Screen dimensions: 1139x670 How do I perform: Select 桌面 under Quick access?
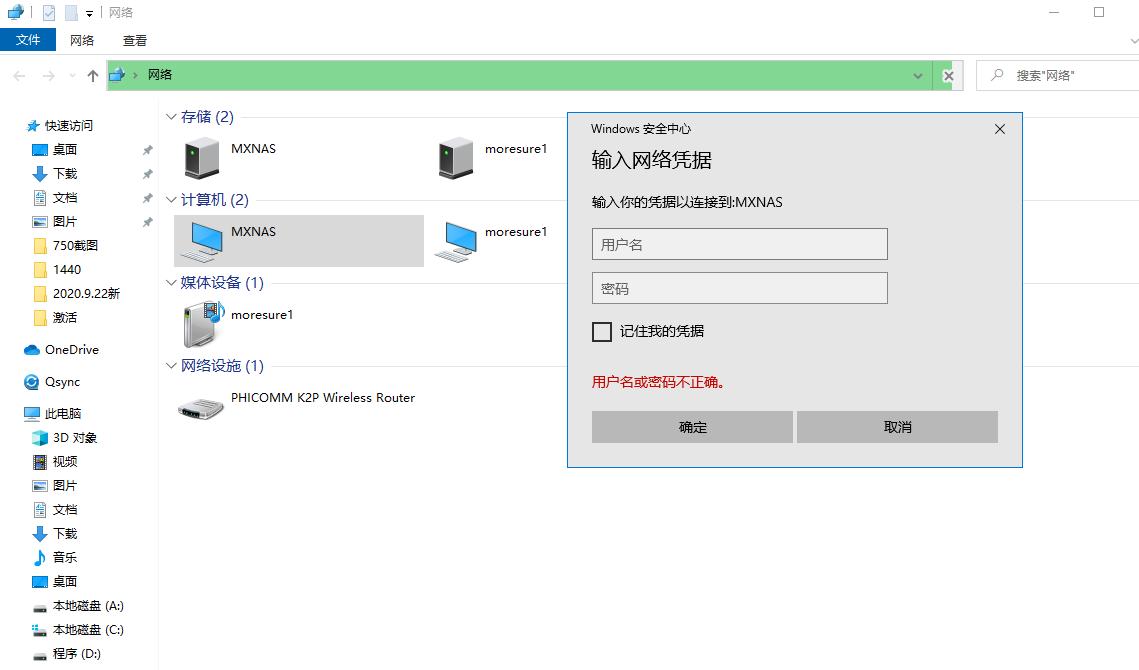point(65,150)
